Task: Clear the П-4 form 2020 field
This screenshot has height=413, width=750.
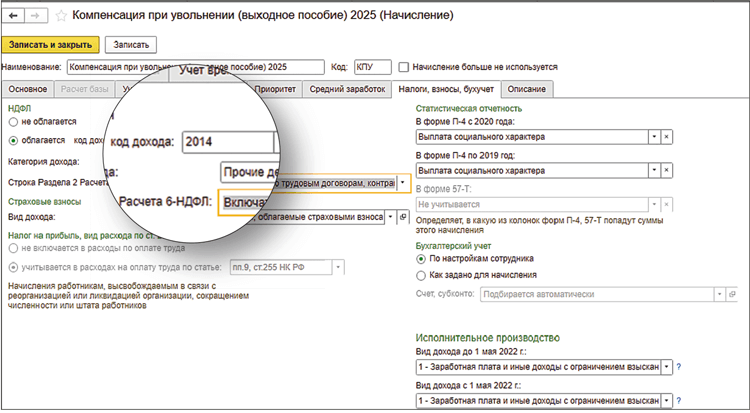Action: coord(667,136)
